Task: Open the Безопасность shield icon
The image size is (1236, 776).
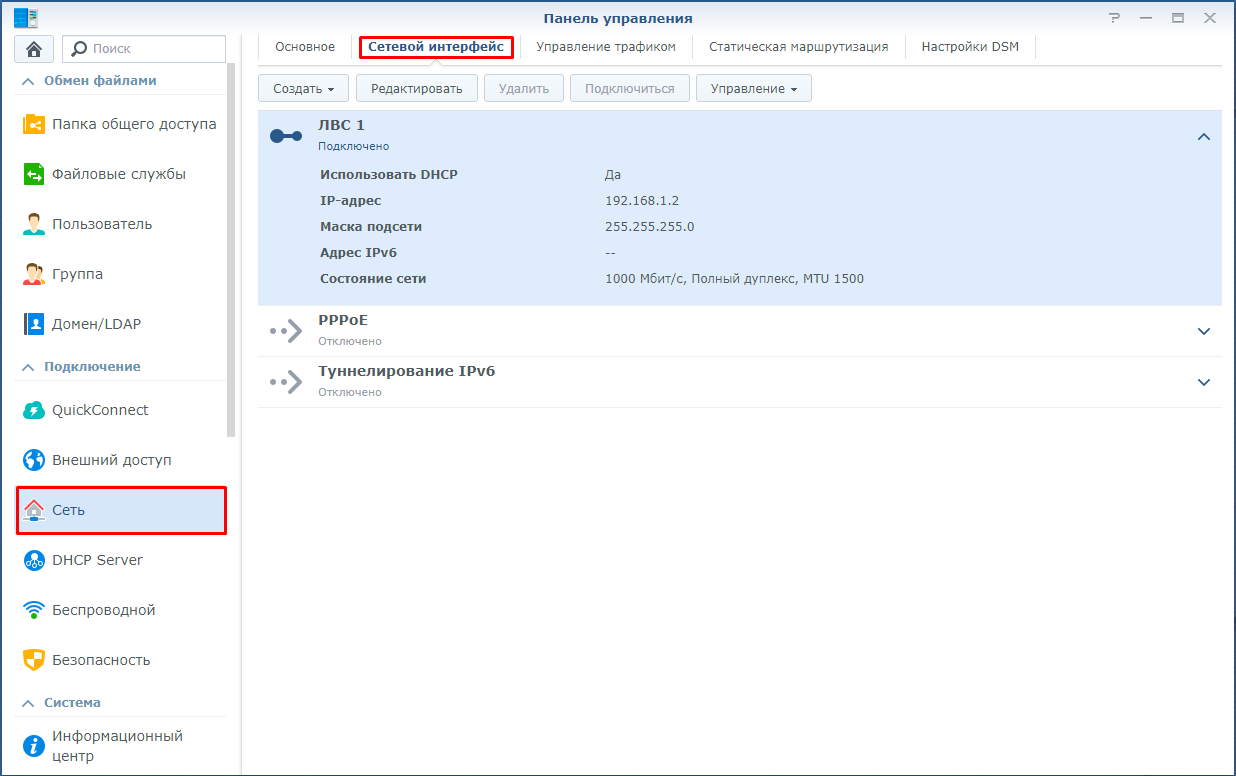Action: pyautogui.click(x=34, y=660)
